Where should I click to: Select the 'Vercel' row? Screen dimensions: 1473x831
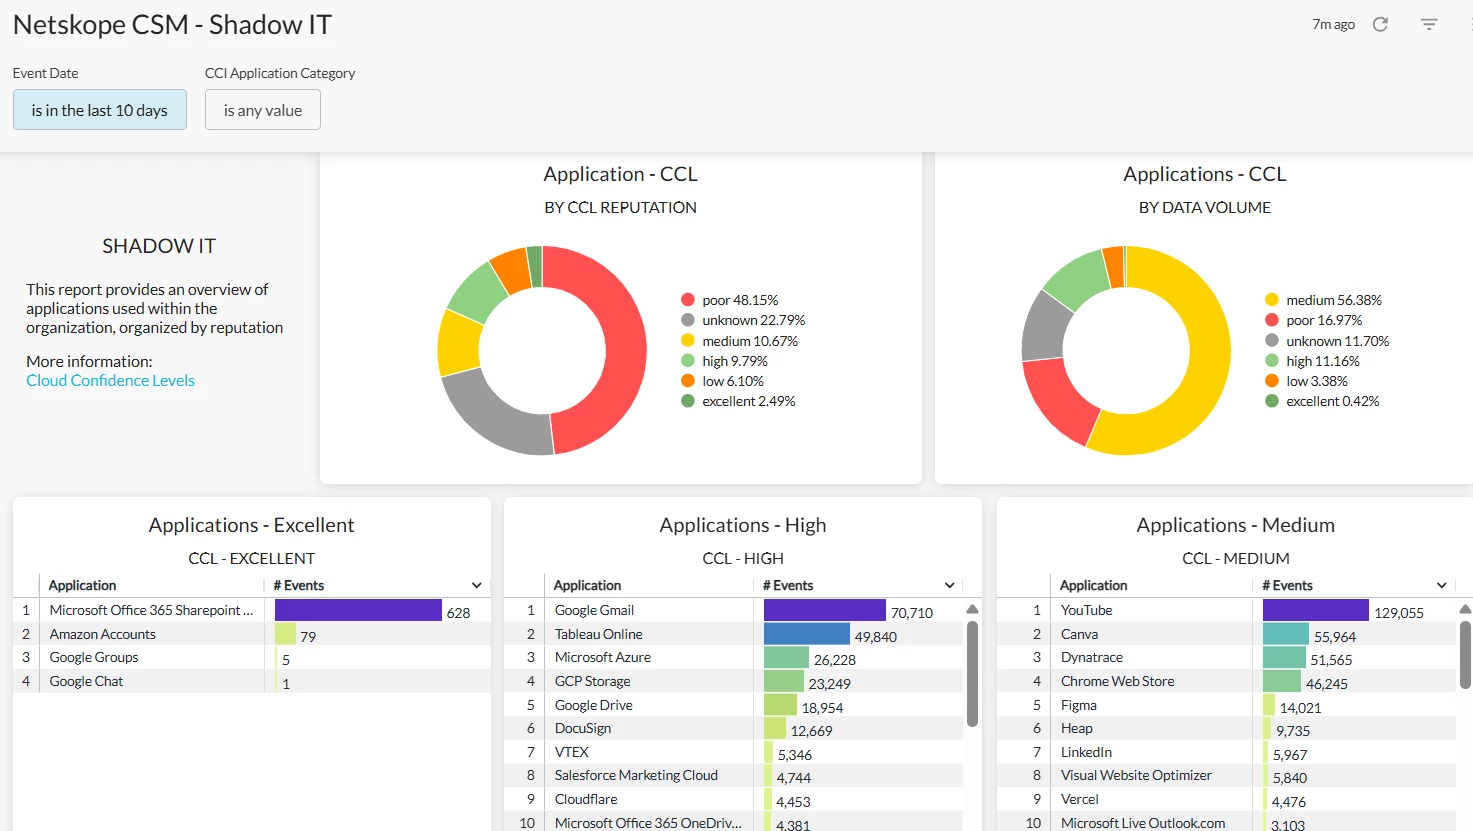(1227, 799)
